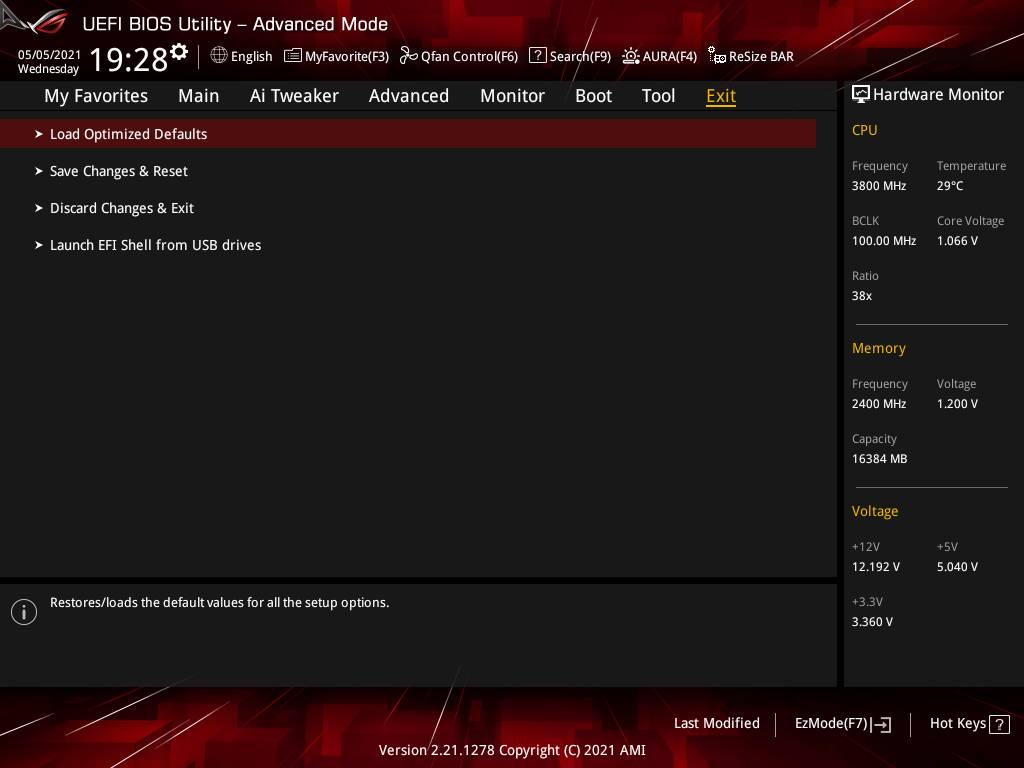The height and width of the screenshot is (768, 1024).
Task: Click Last Modified
Action: pos(716,724)
